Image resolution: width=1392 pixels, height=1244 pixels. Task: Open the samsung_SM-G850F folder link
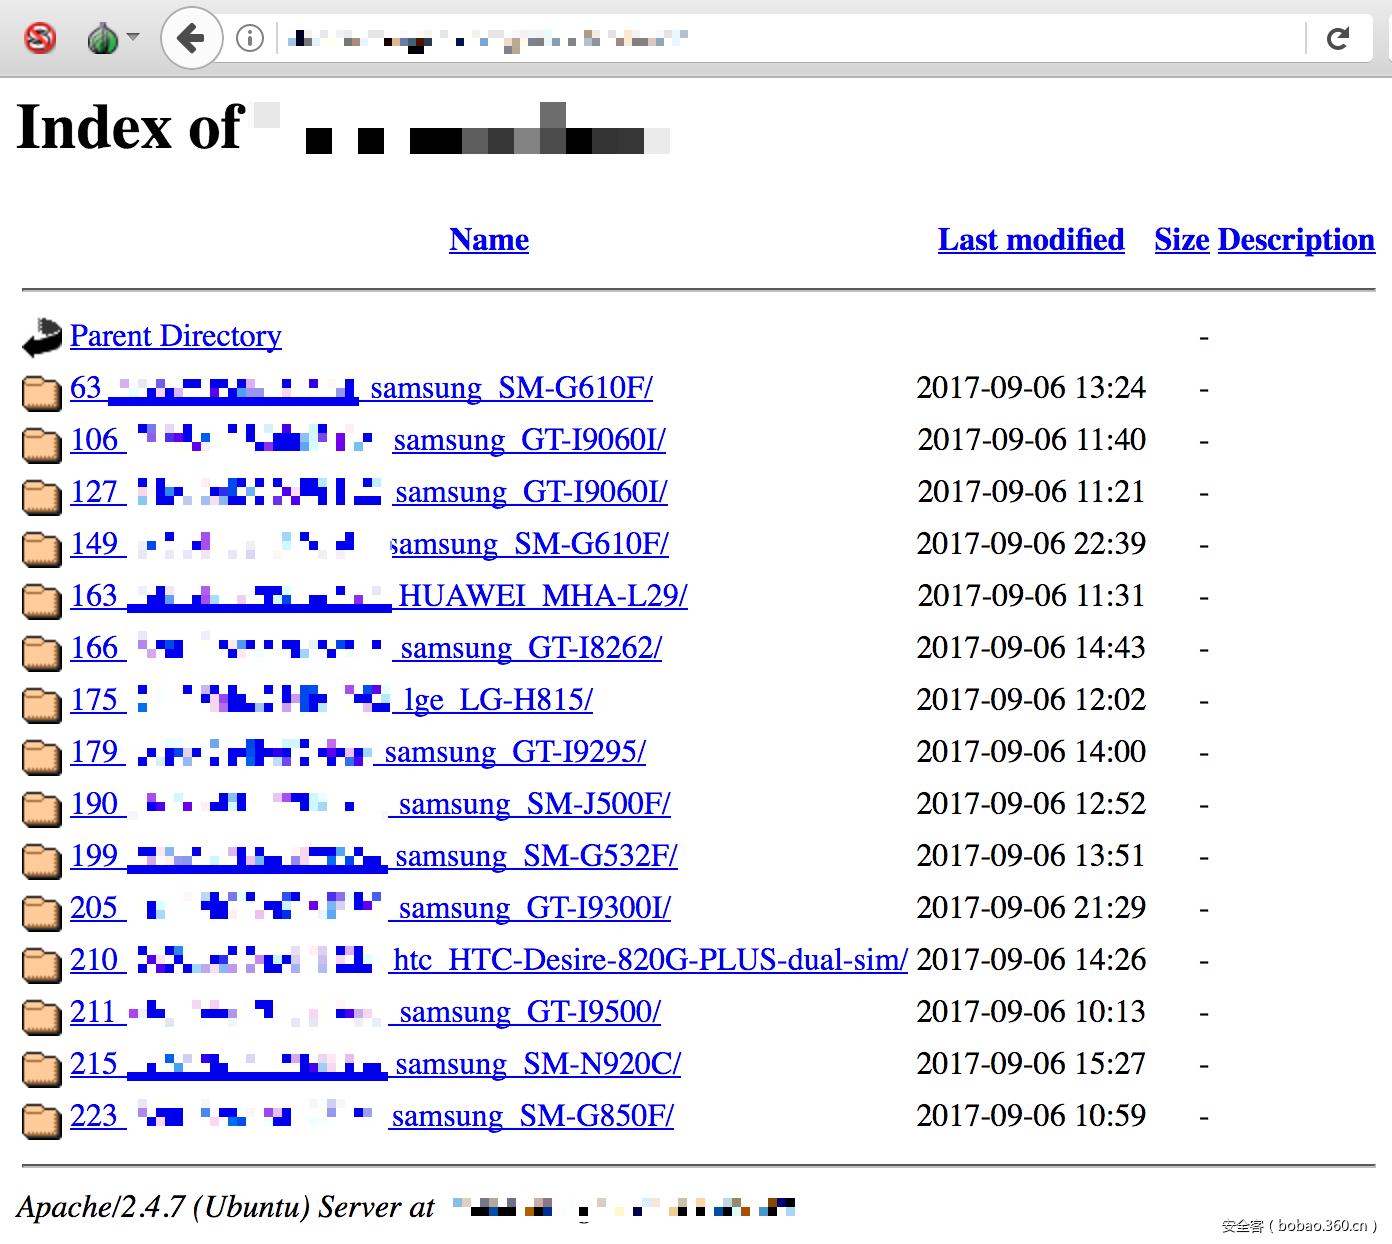pyautogui.click(x=532, y=1116)
